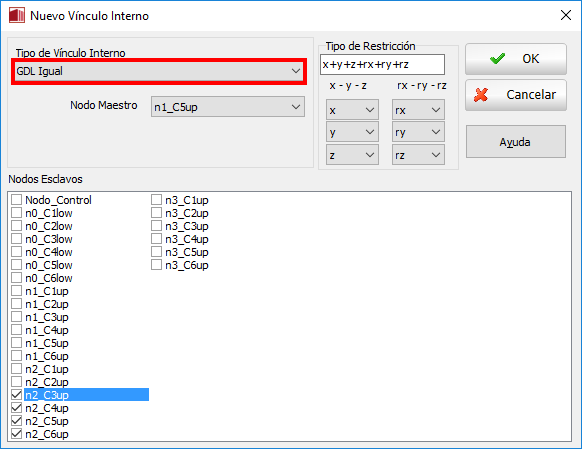Select the n3_C6up checkbox
The height and width of the screenshot is (449, 582).
156,265
